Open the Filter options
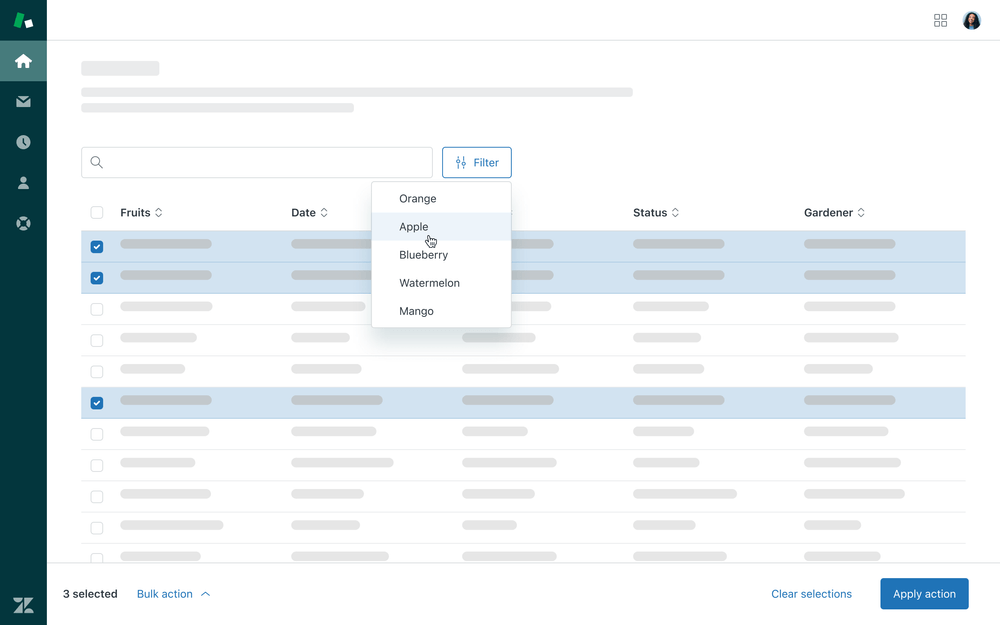This screenshot has width=1000, height=625. pyautogui.click(x=476, y=162)
